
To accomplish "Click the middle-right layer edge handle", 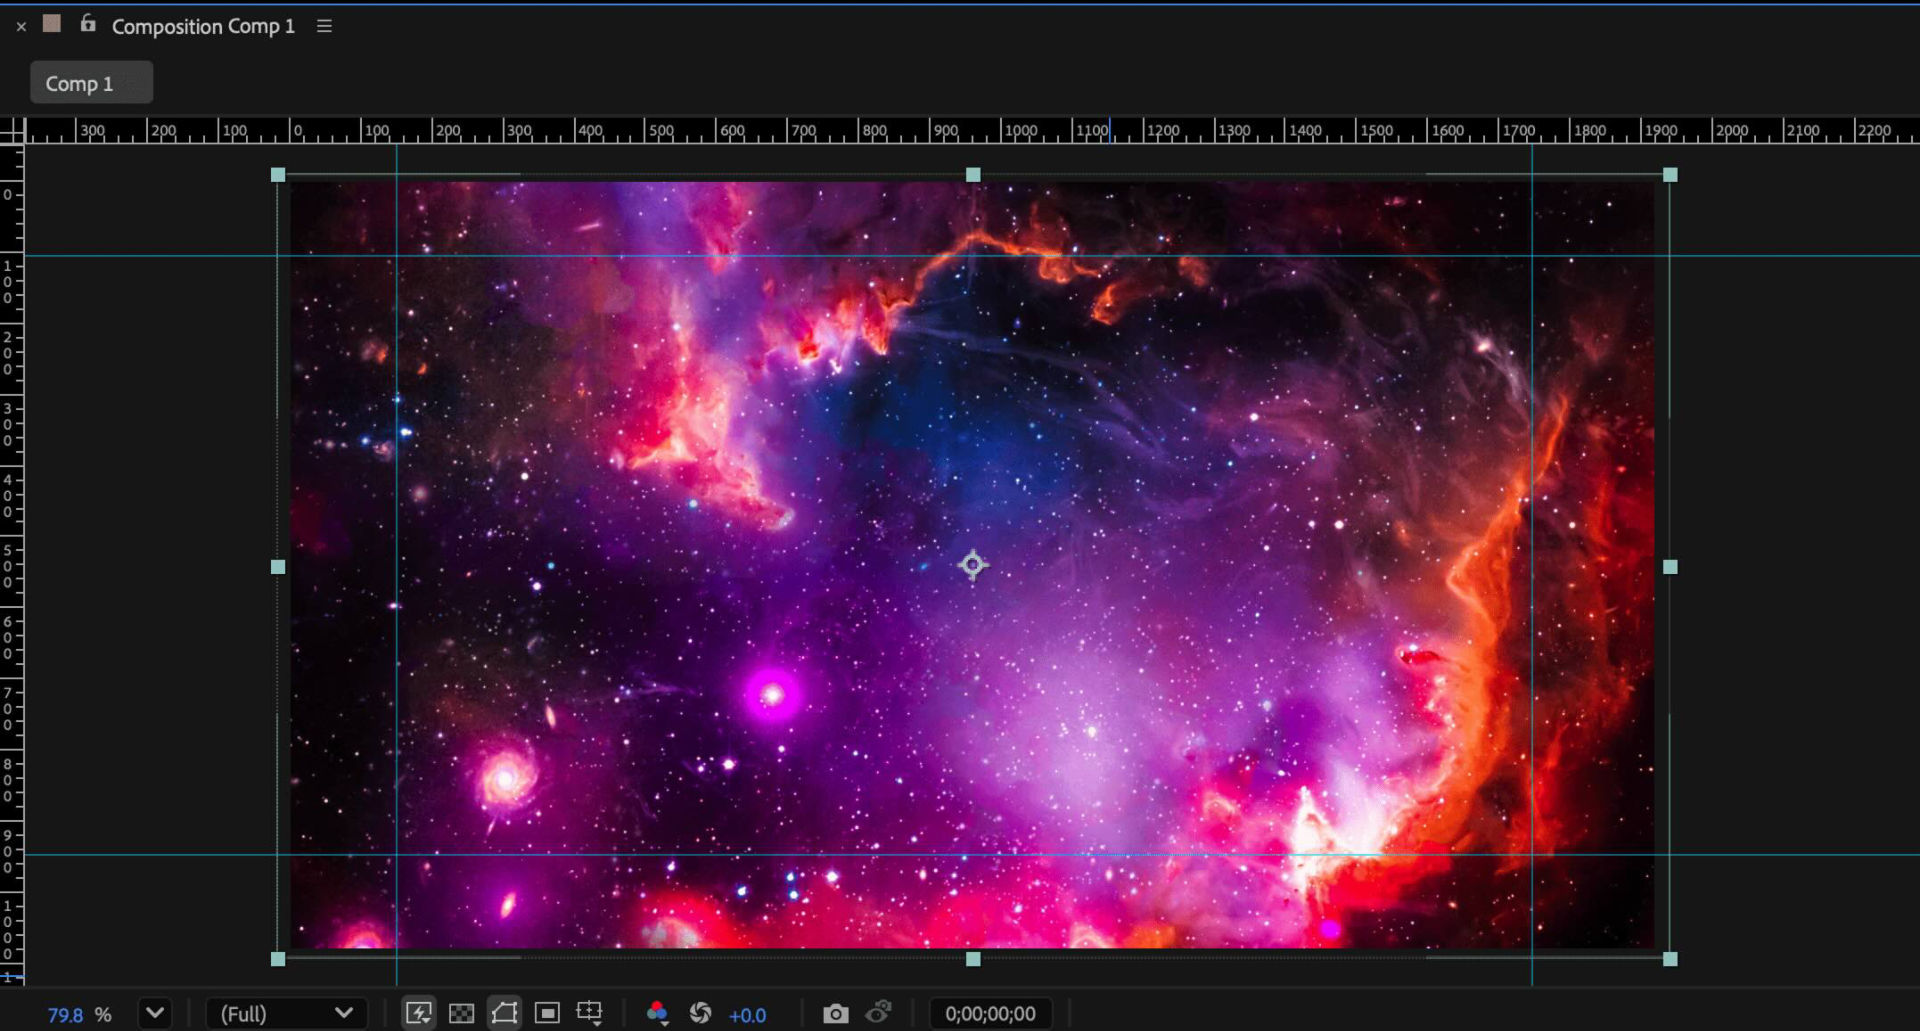I will [x=1670, y=567].
